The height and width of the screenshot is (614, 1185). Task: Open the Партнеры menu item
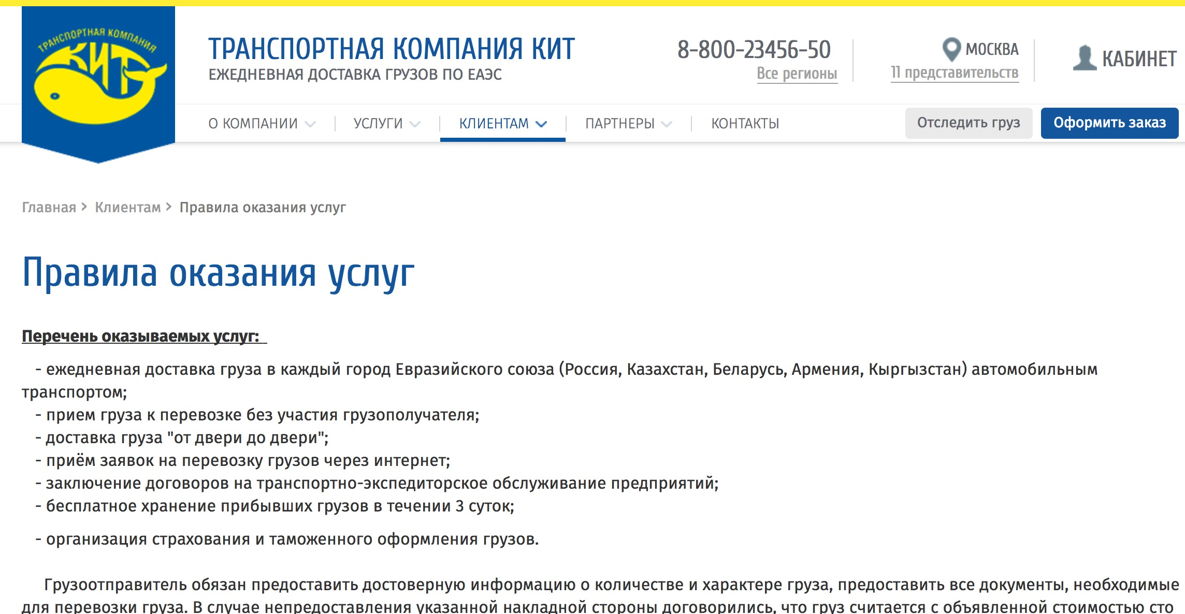(620, 124)
